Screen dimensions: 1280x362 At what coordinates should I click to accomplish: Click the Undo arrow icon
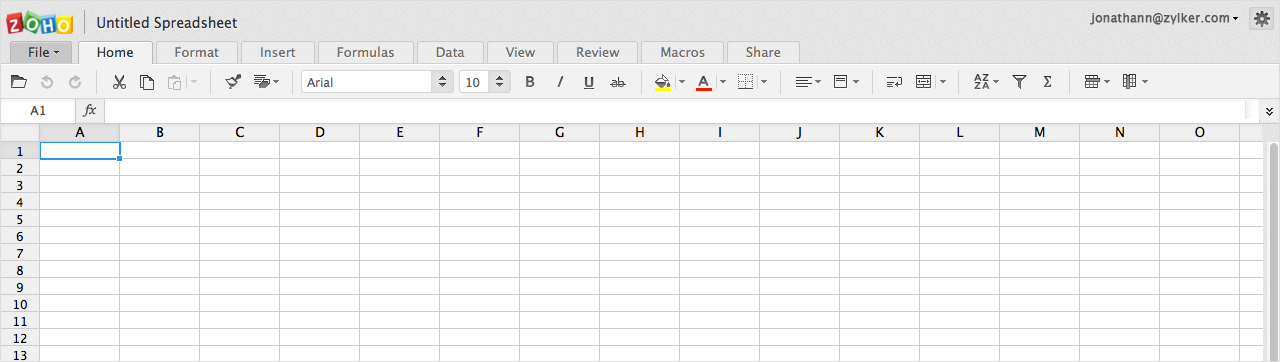[x=46, y=82]
